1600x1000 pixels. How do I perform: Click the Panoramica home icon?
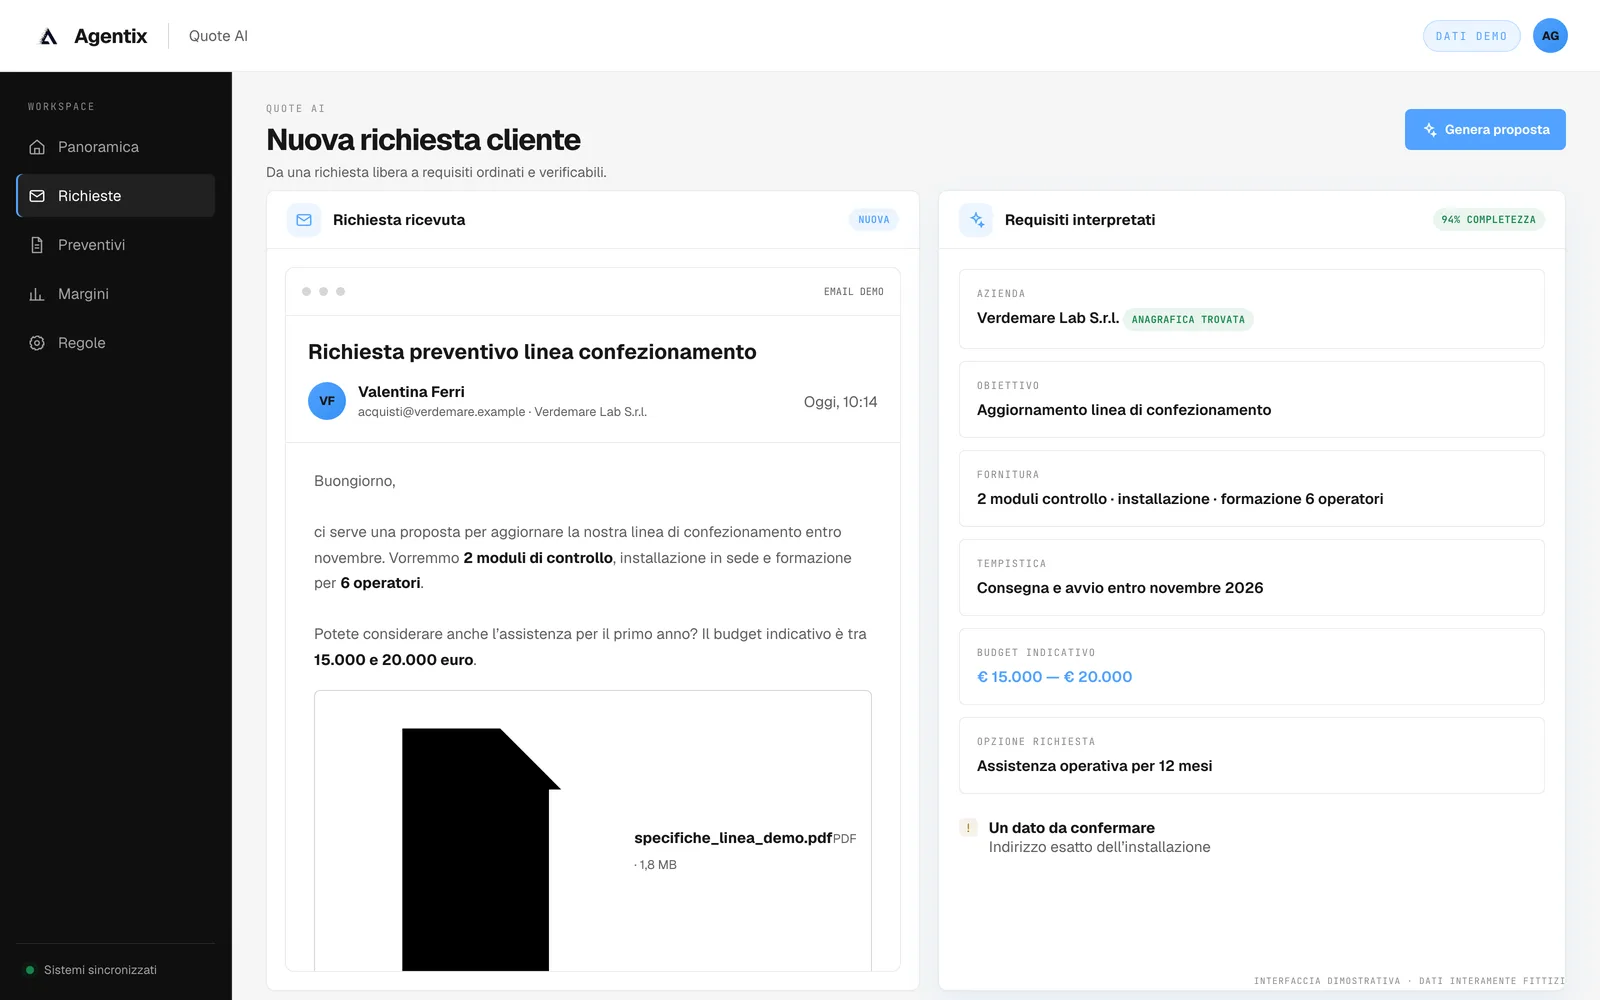click(x=37, y=147)
